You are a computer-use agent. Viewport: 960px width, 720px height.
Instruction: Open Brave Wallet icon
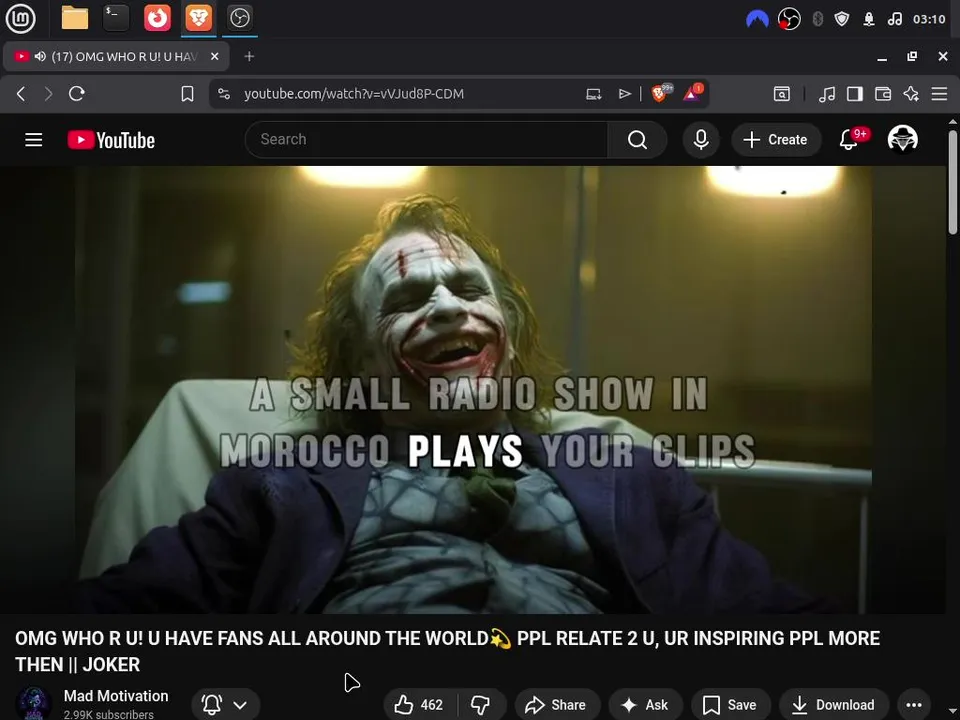point(883,94)
